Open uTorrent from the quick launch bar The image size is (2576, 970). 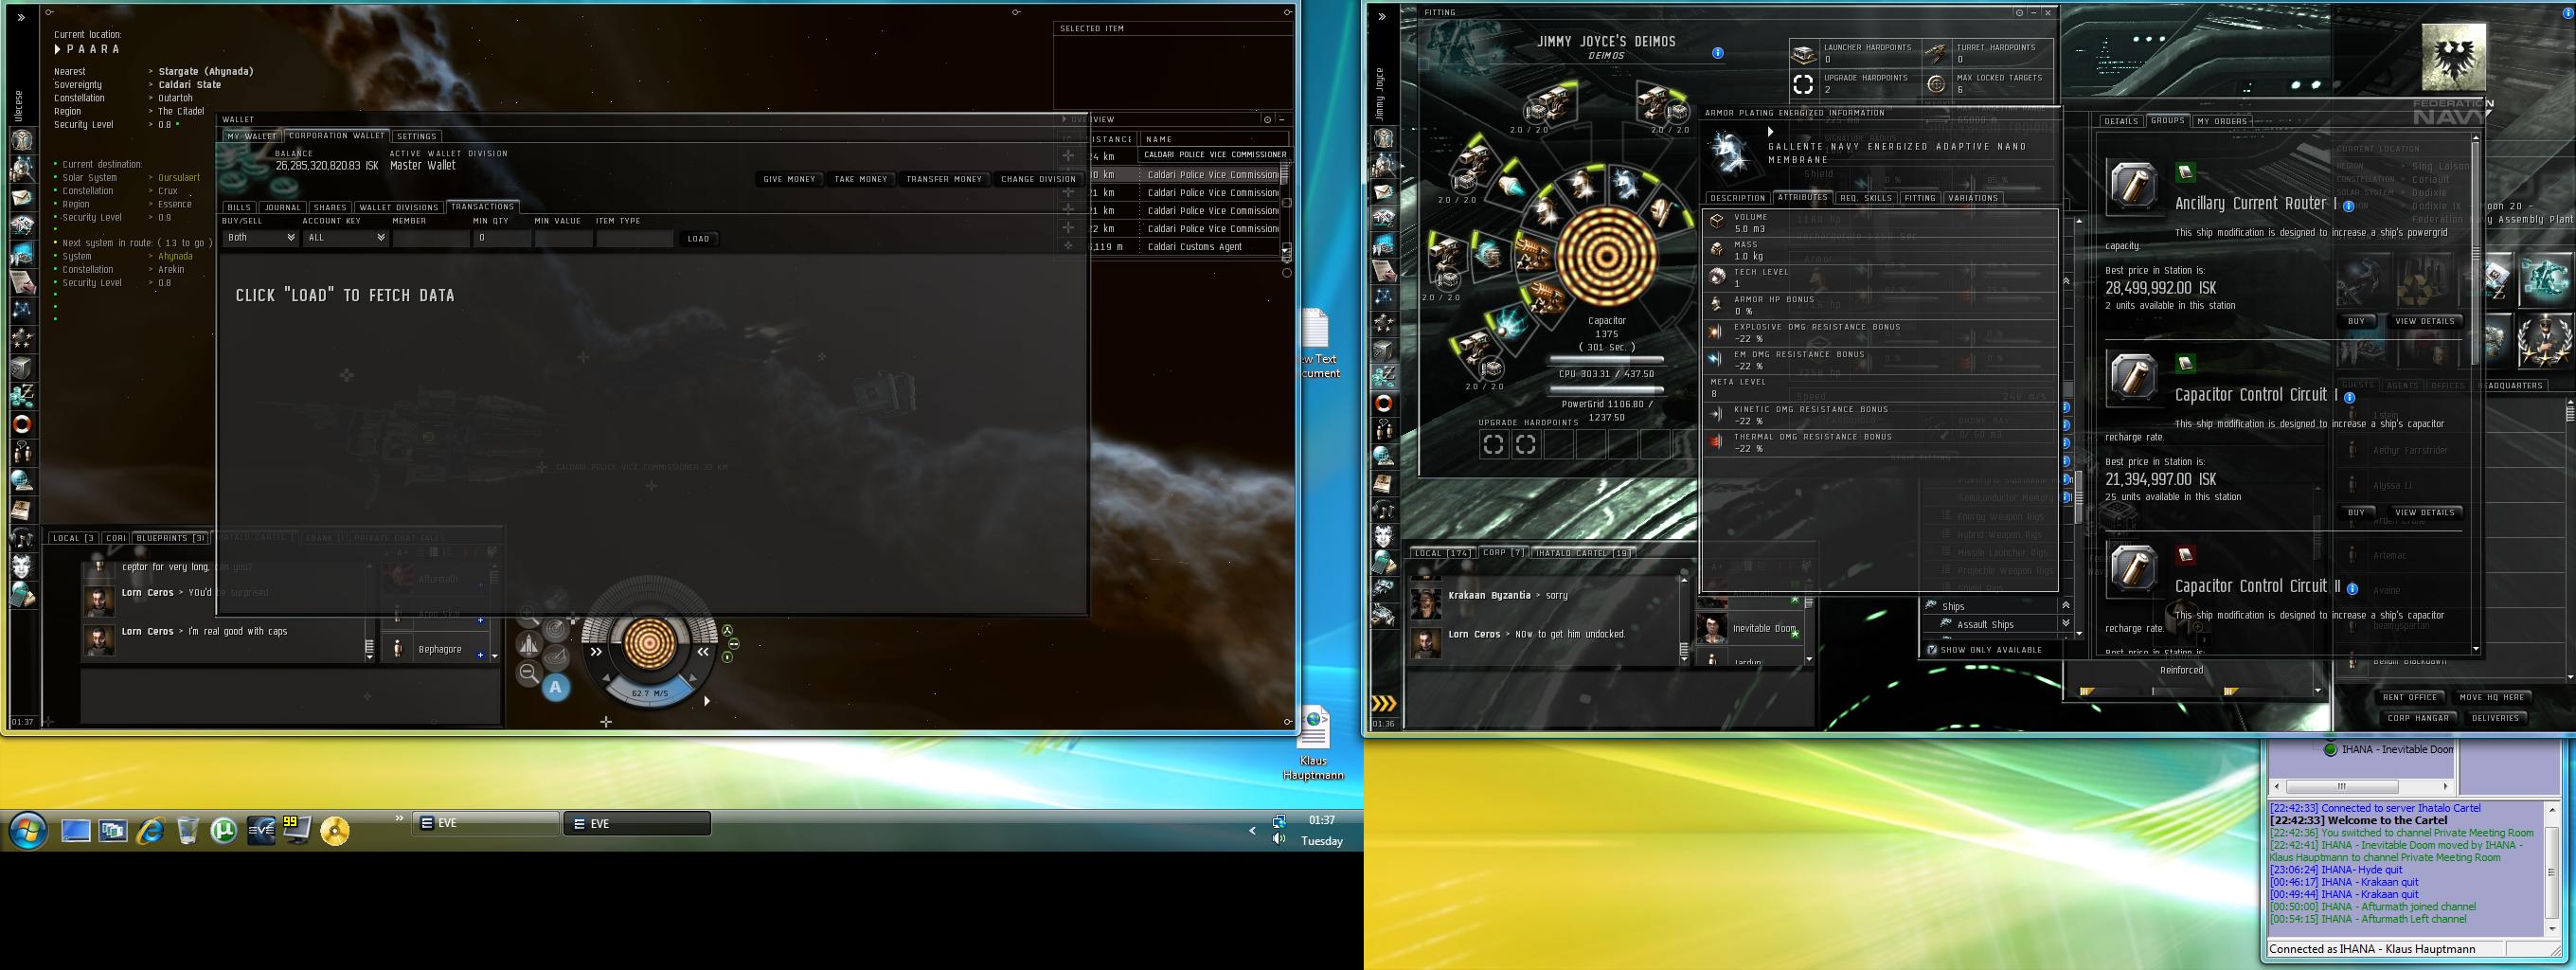(223, 830)
